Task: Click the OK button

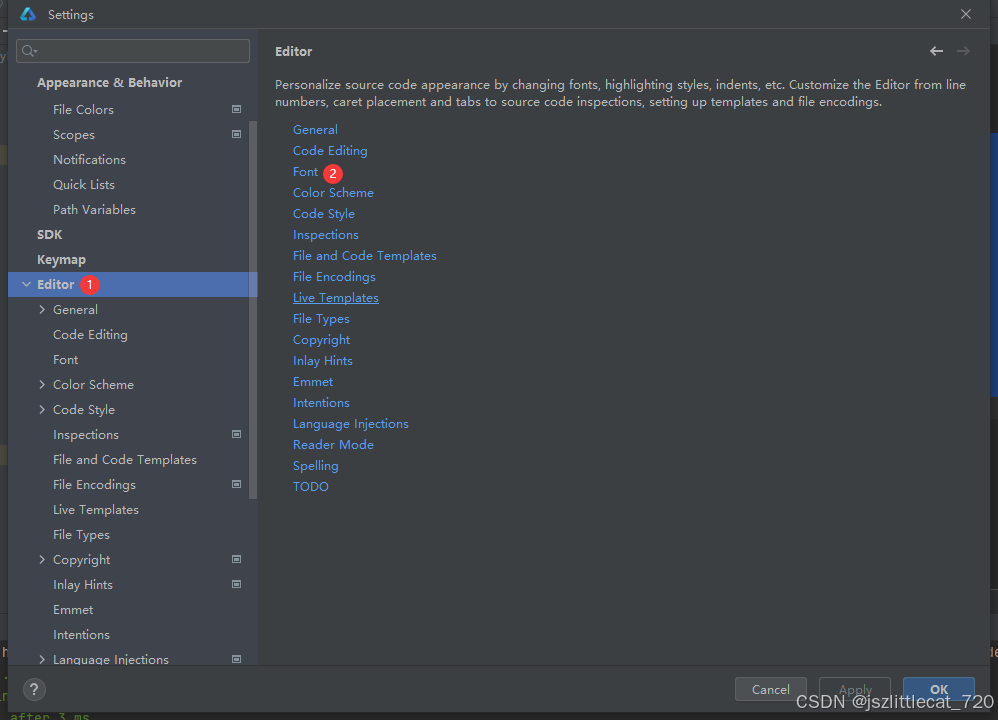Action: coord(938,689)
